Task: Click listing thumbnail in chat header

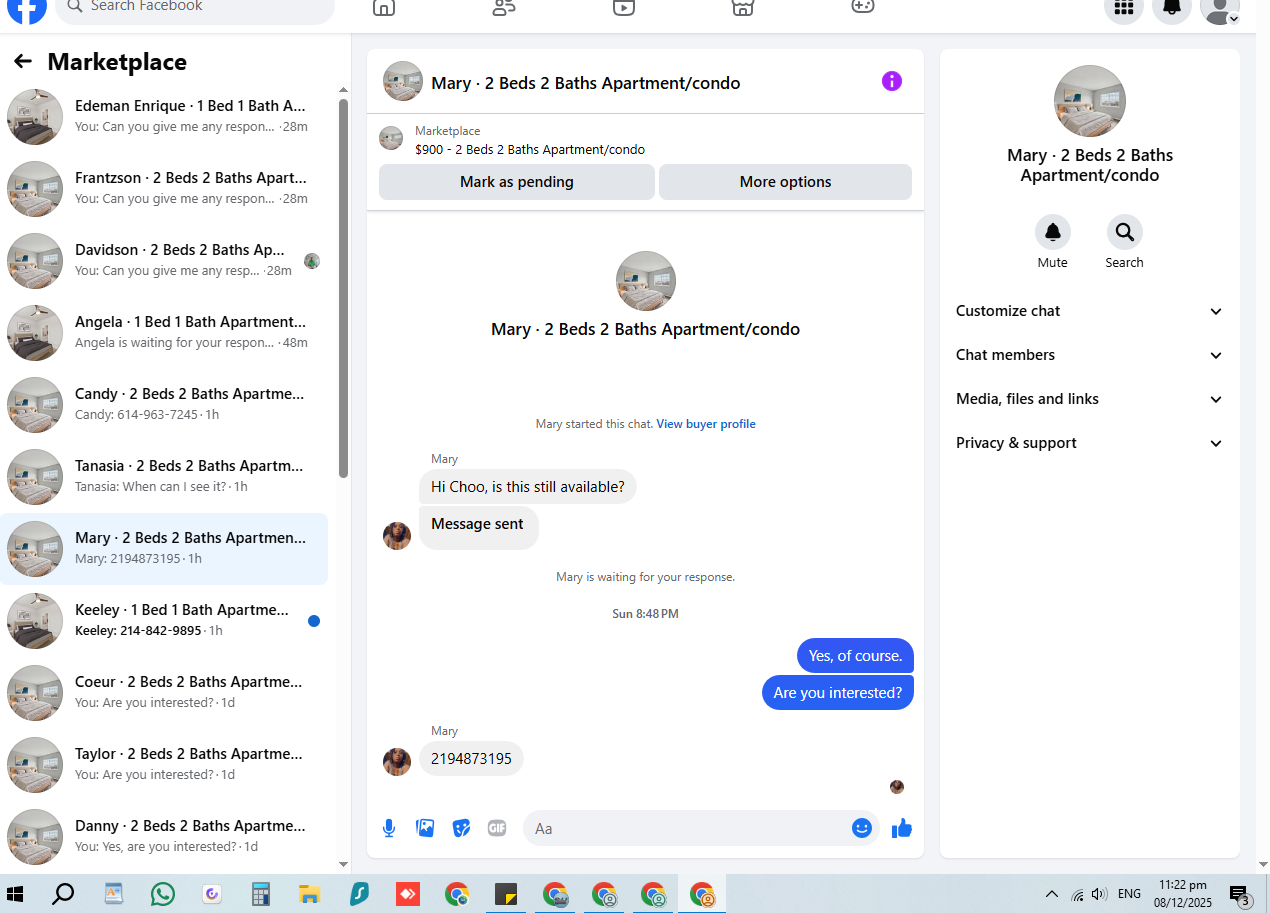Action: pos(403,82)
